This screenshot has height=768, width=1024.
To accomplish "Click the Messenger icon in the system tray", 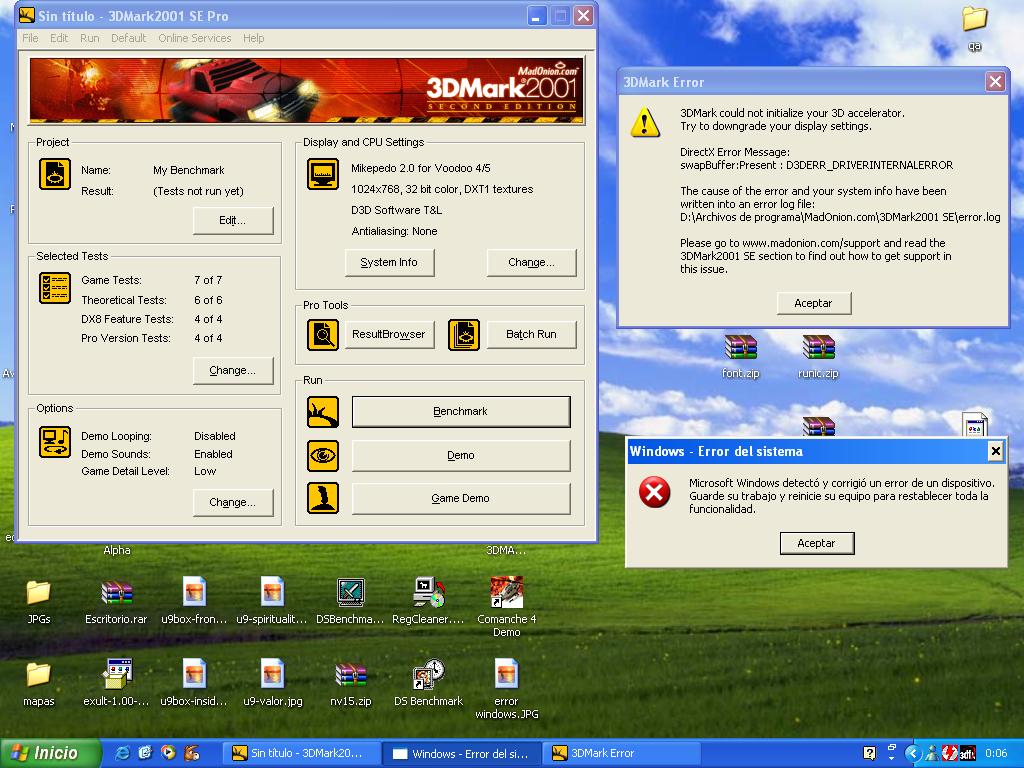I will (x=933, y=754).
